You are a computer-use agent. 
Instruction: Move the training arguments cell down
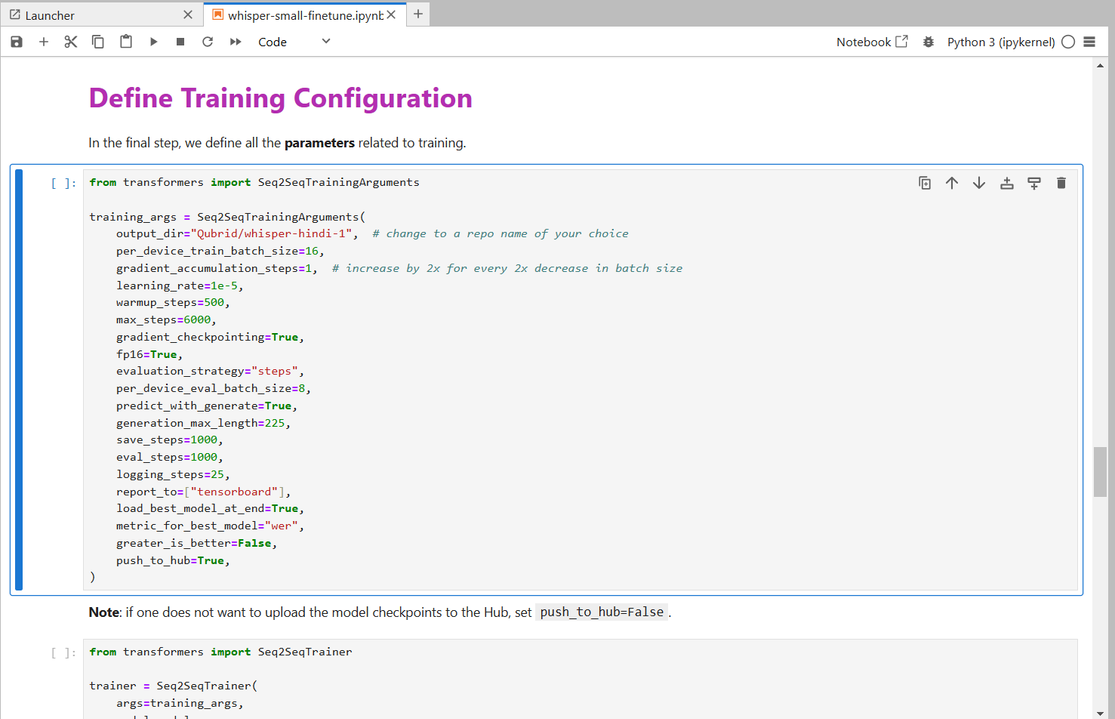[x=979, y=183]
